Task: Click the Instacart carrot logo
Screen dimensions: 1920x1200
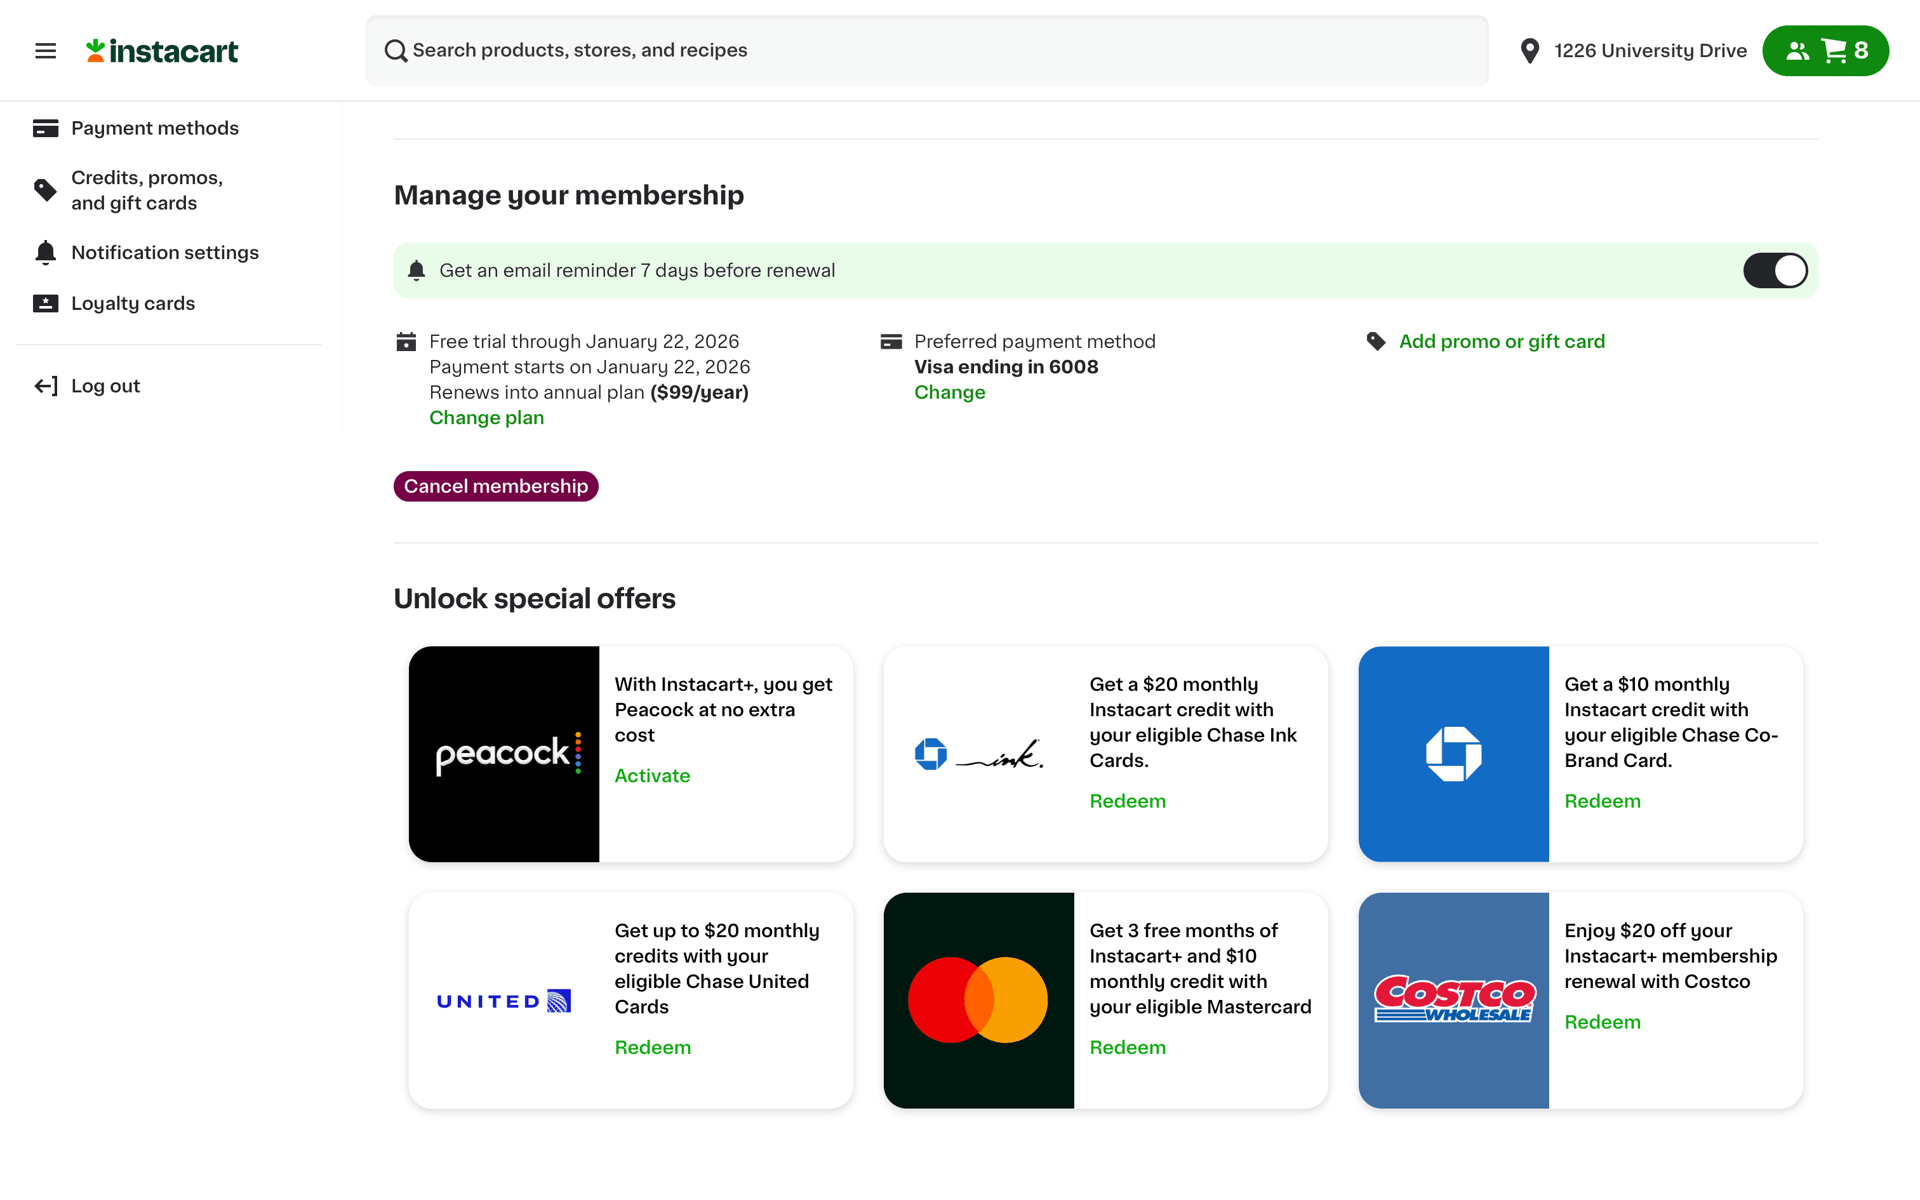Action: point(162,51)
